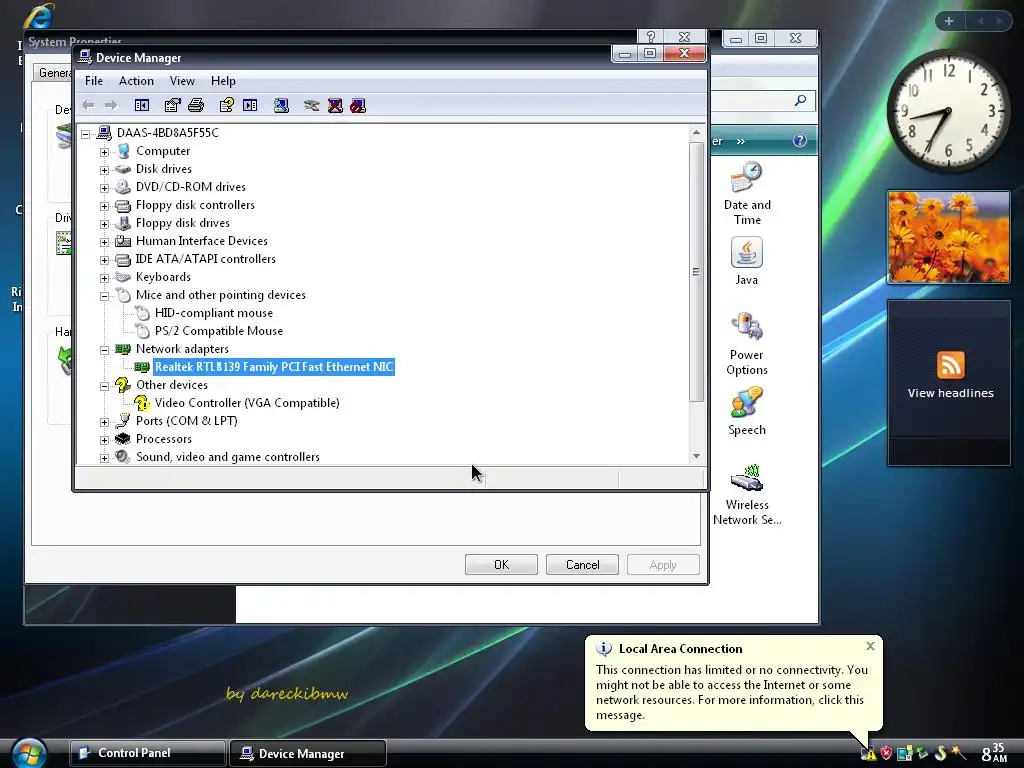The image size is (1024, 768).
Task: Click the Back arrow in Device Manager toolbar
Action: (x=88, y=105)
